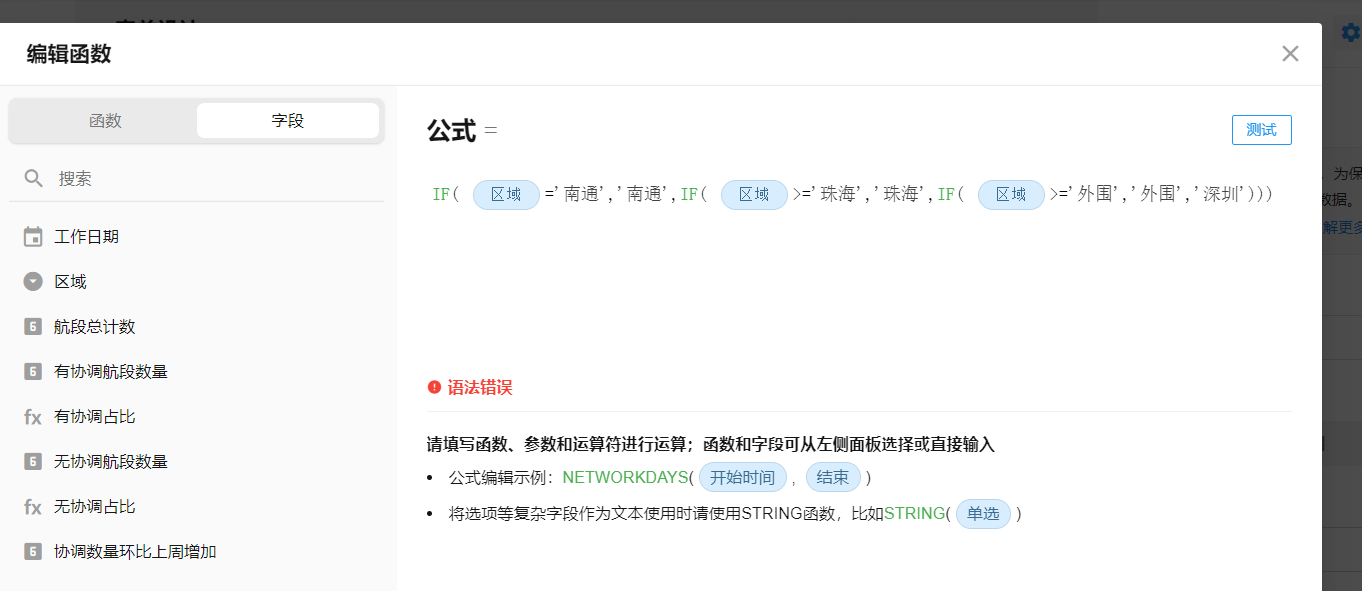This screenshot has height=591, width=1362.
Task: Click the number icon beside 航段总计数
Action: 34,326
